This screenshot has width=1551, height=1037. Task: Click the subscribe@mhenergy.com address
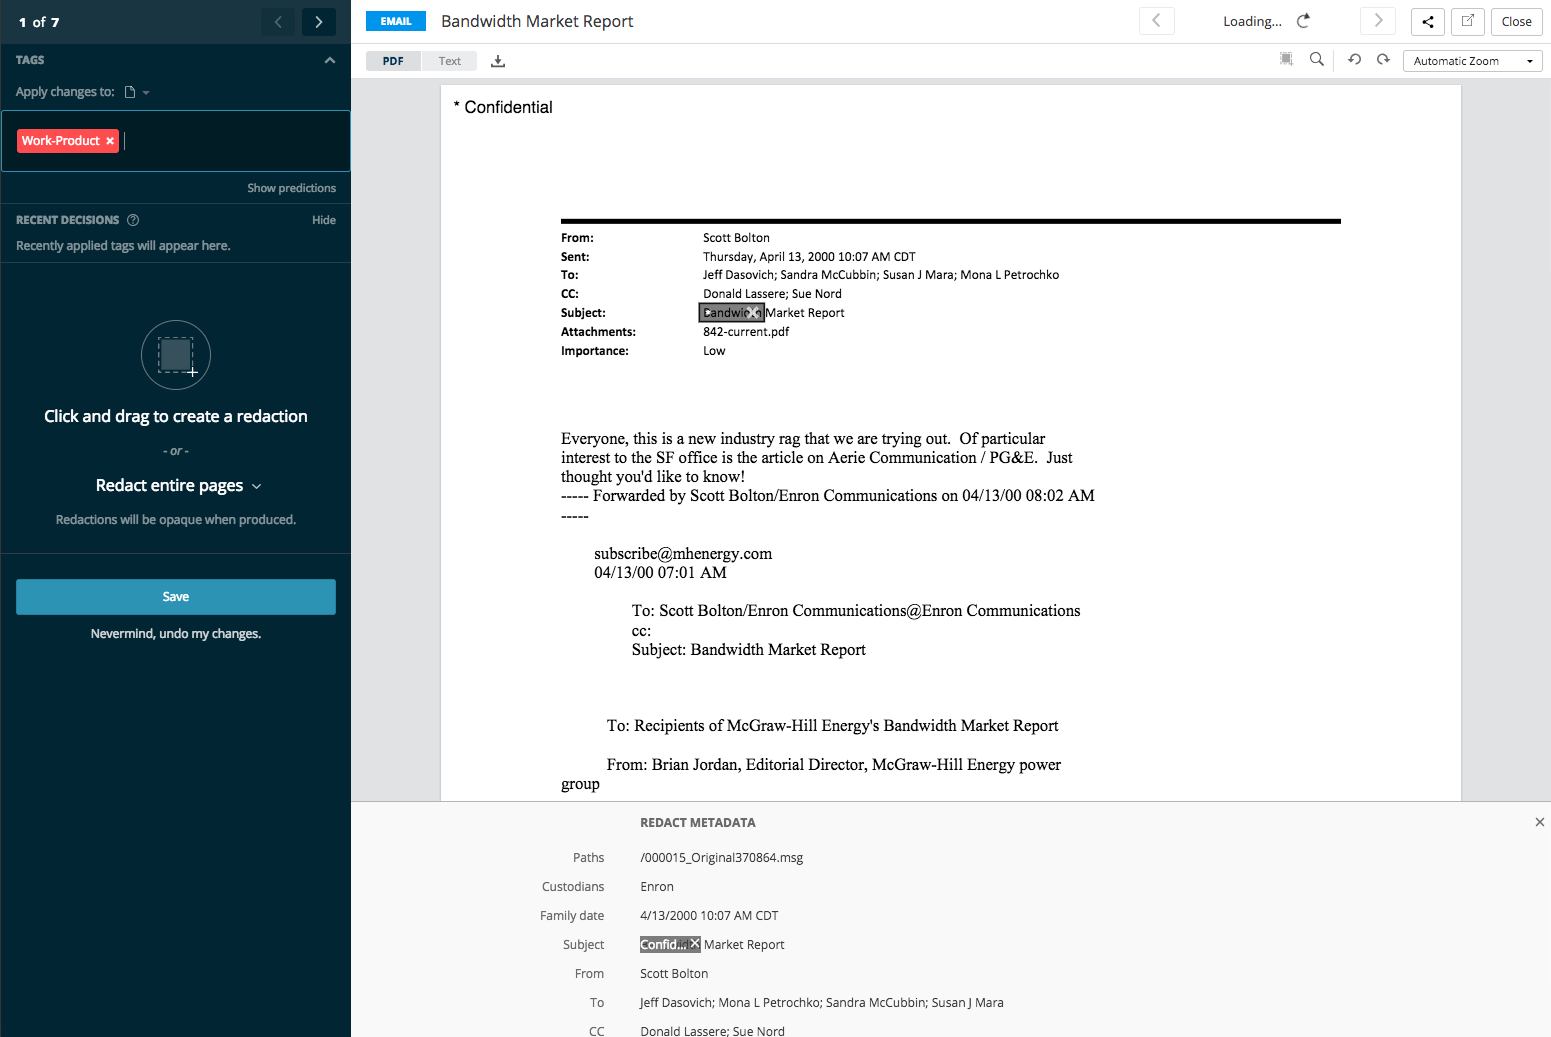click(x=683, y=554)
